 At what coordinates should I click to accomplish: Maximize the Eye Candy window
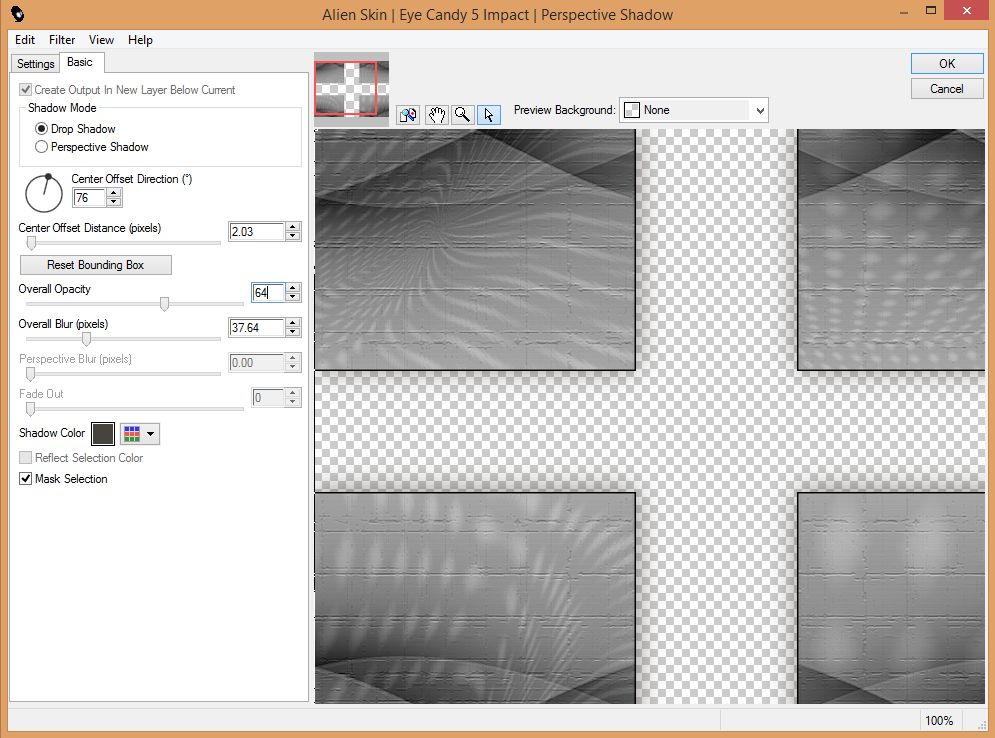(x=930, y=10)
